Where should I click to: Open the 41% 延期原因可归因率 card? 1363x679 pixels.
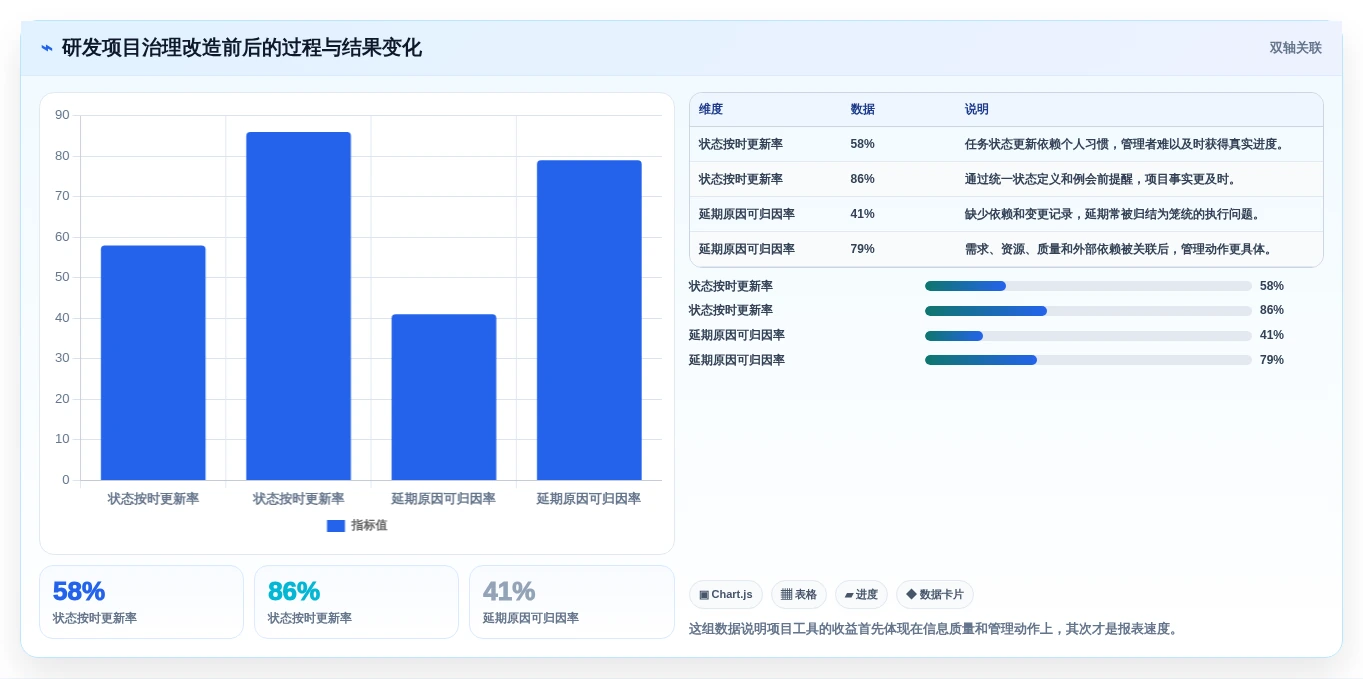coord(572,602)
